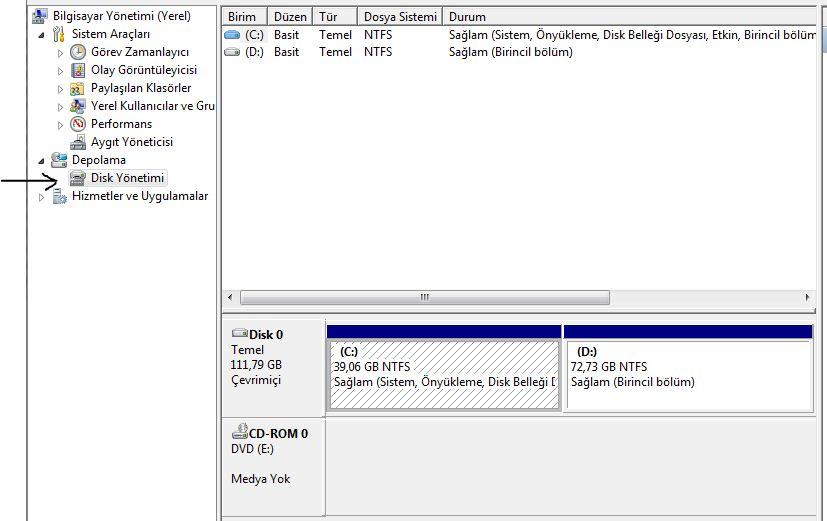The height and width of the screenshot is (521, 827).
Task: Select the Bilgisayar Yönetimi (Yerel) root label
Action: (x=122, y=16)
